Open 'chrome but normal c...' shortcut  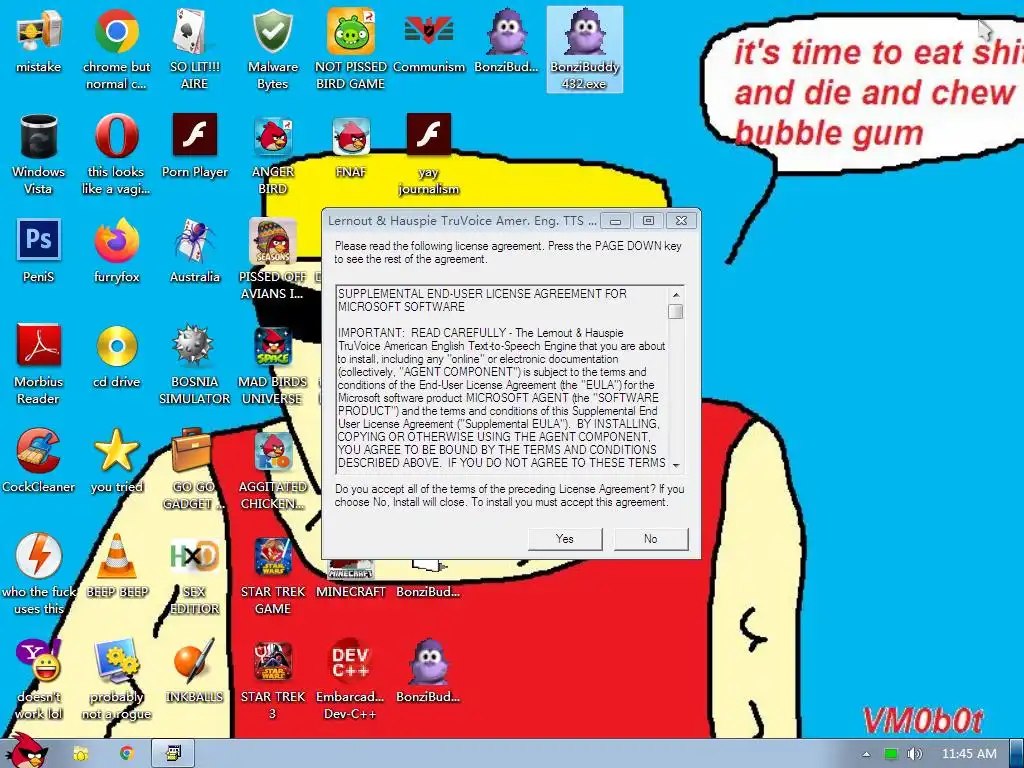[116, 49]
